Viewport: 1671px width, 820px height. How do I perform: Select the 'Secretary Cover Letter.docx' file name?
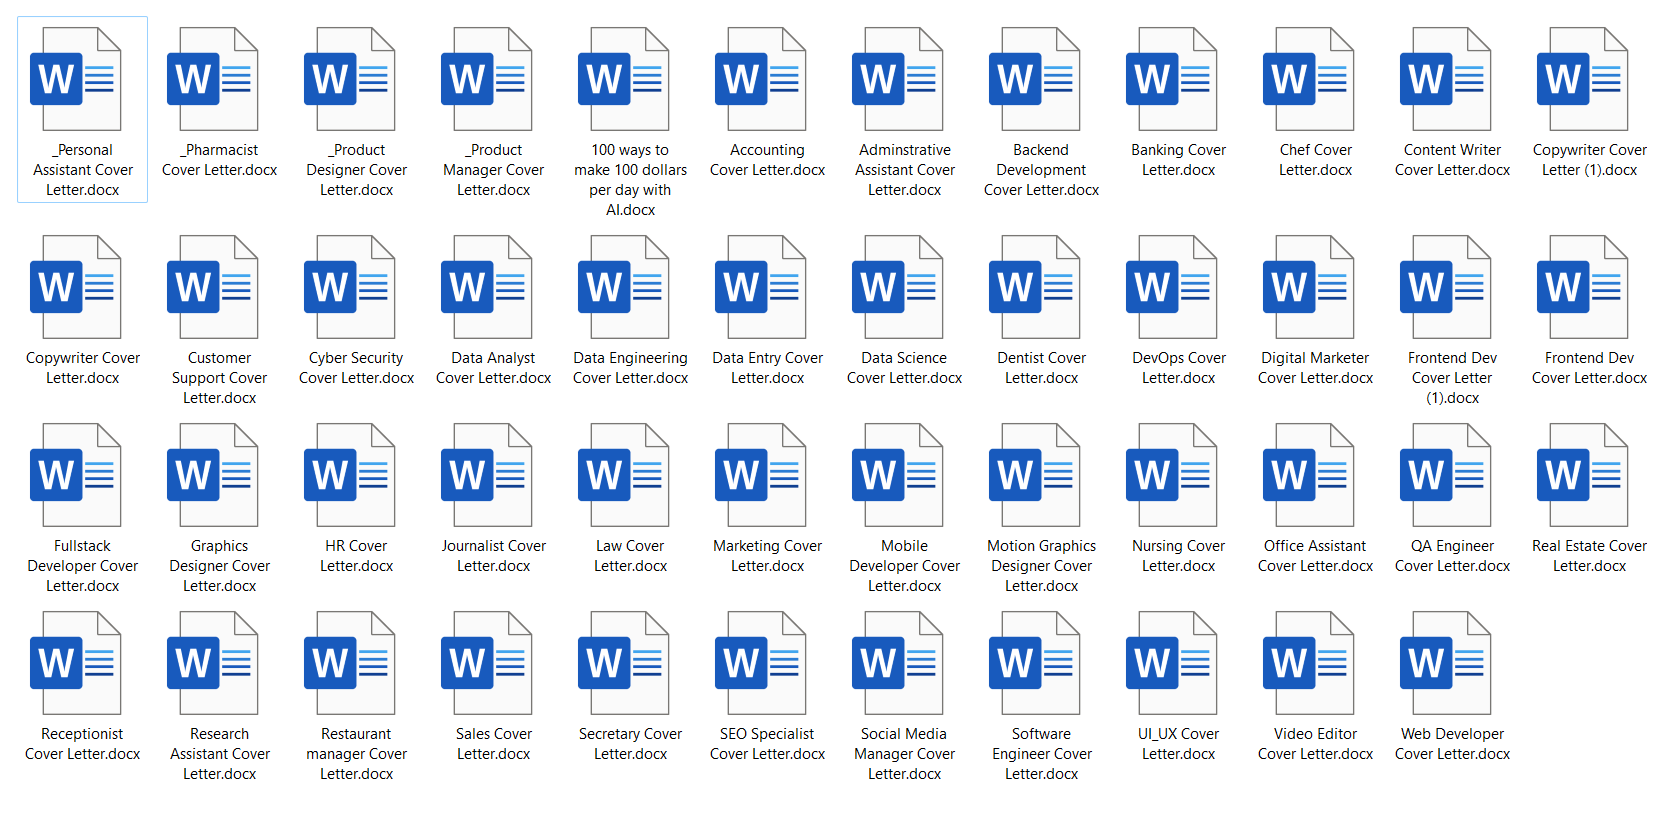tap(630, 744)
